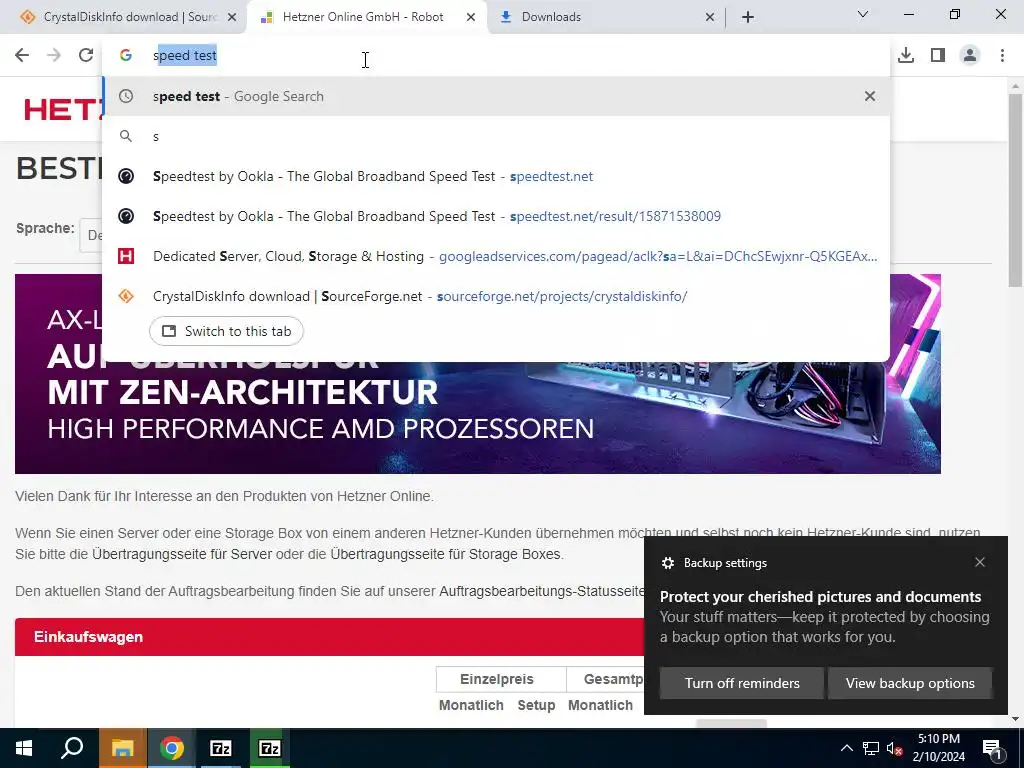Click 'View backup options' button
The image size is (1024, 768).
910,683
